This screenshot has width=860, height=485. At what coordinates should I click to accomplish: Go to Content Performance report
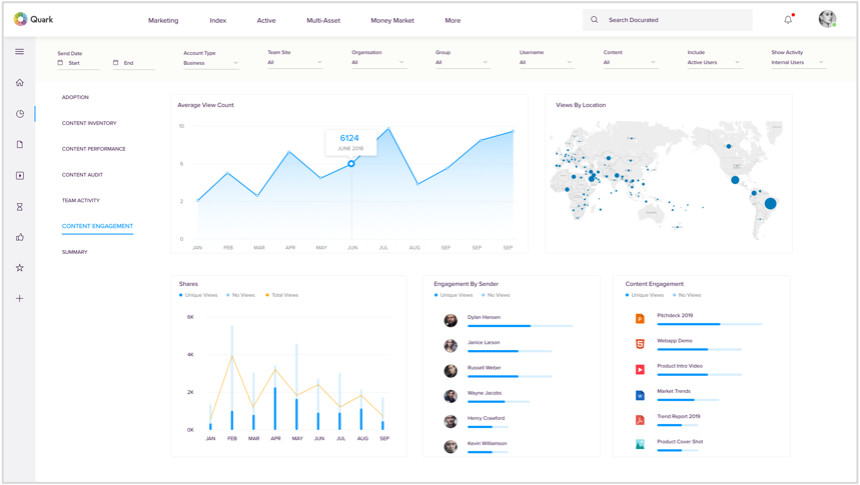click(x=93, y=149)
